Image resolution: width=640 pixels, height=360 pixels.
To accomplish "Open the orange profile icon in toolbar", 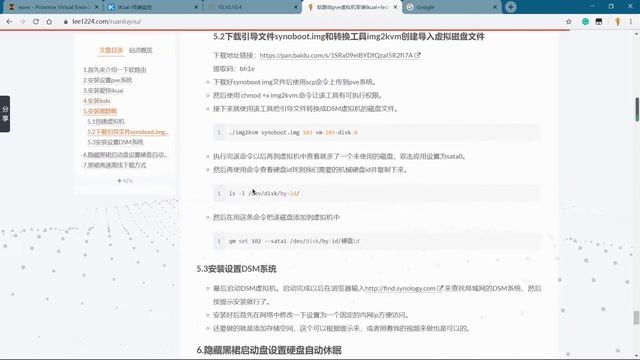I will click(x=618, y=22).
